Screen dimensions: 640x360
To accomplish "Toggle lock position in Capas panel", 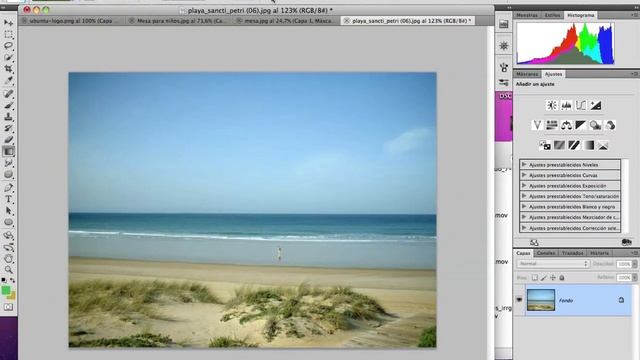I will (x=553, y=278).
